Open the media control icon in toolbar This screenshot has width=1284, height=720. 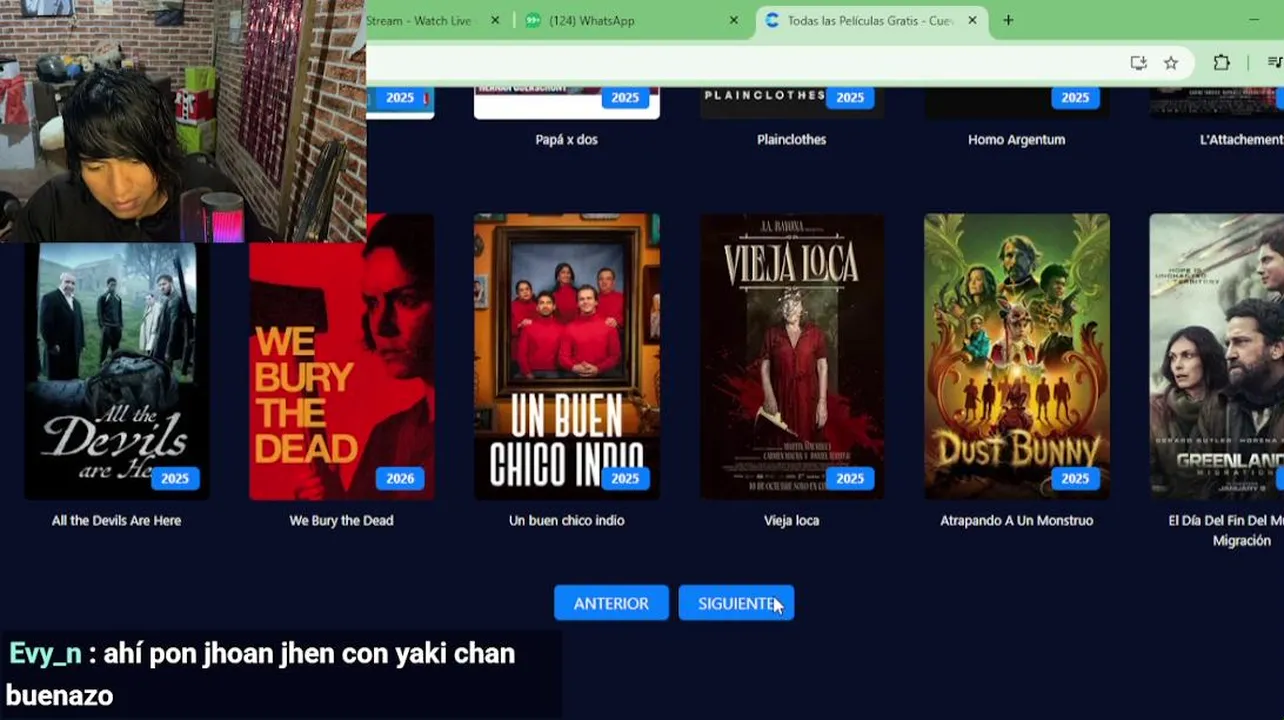[x=1275, y=63]
